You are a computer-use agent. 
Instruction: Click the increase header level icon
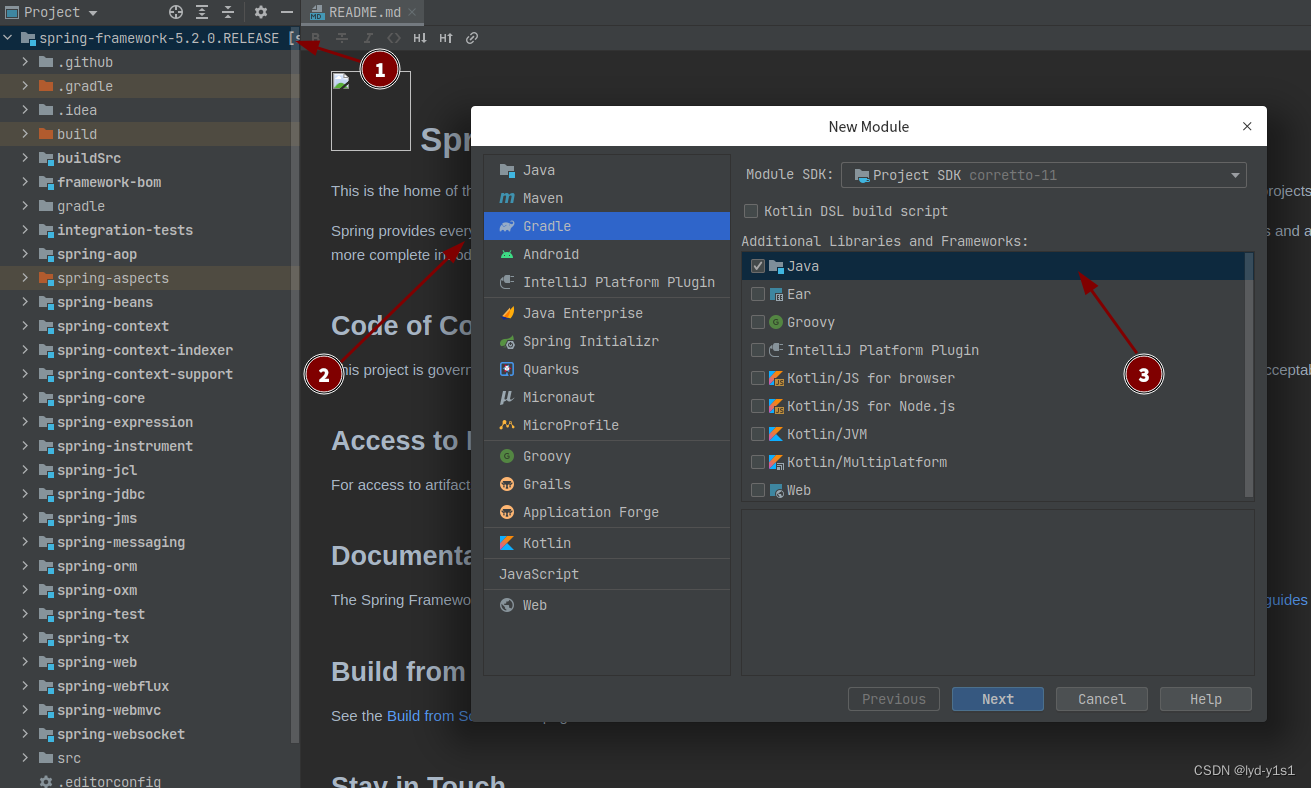point(446,38)
